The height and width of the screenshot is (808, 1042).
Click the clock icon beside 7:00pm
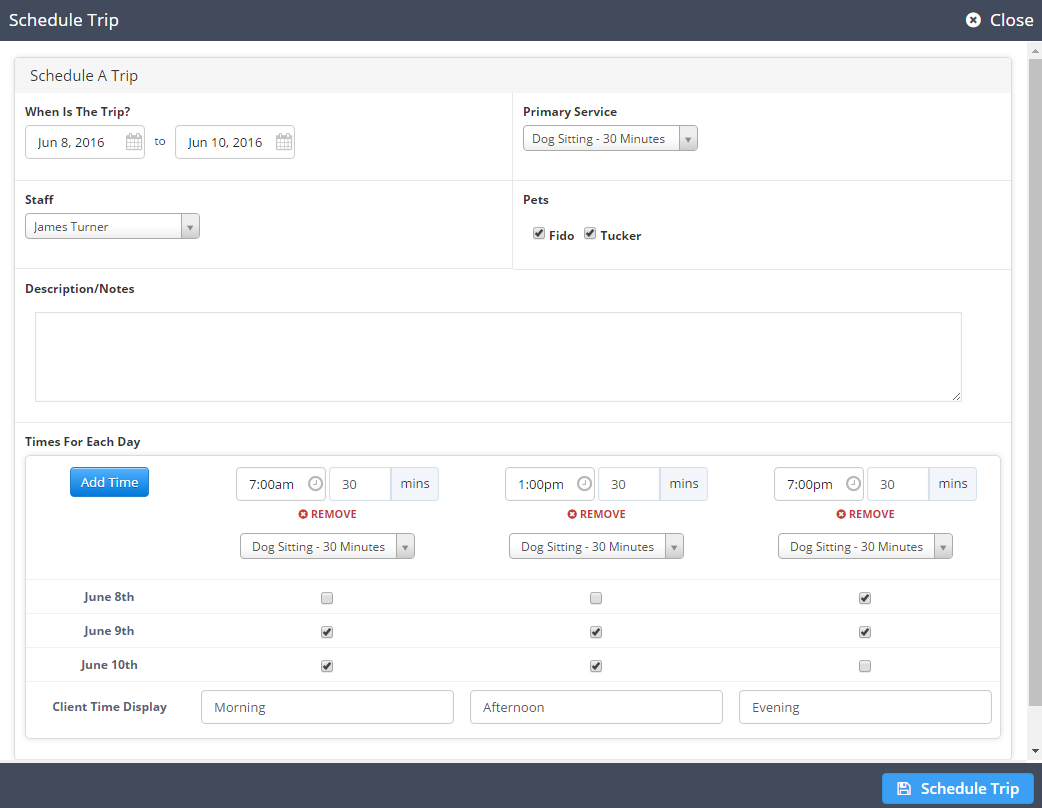(x=853, y=484)
